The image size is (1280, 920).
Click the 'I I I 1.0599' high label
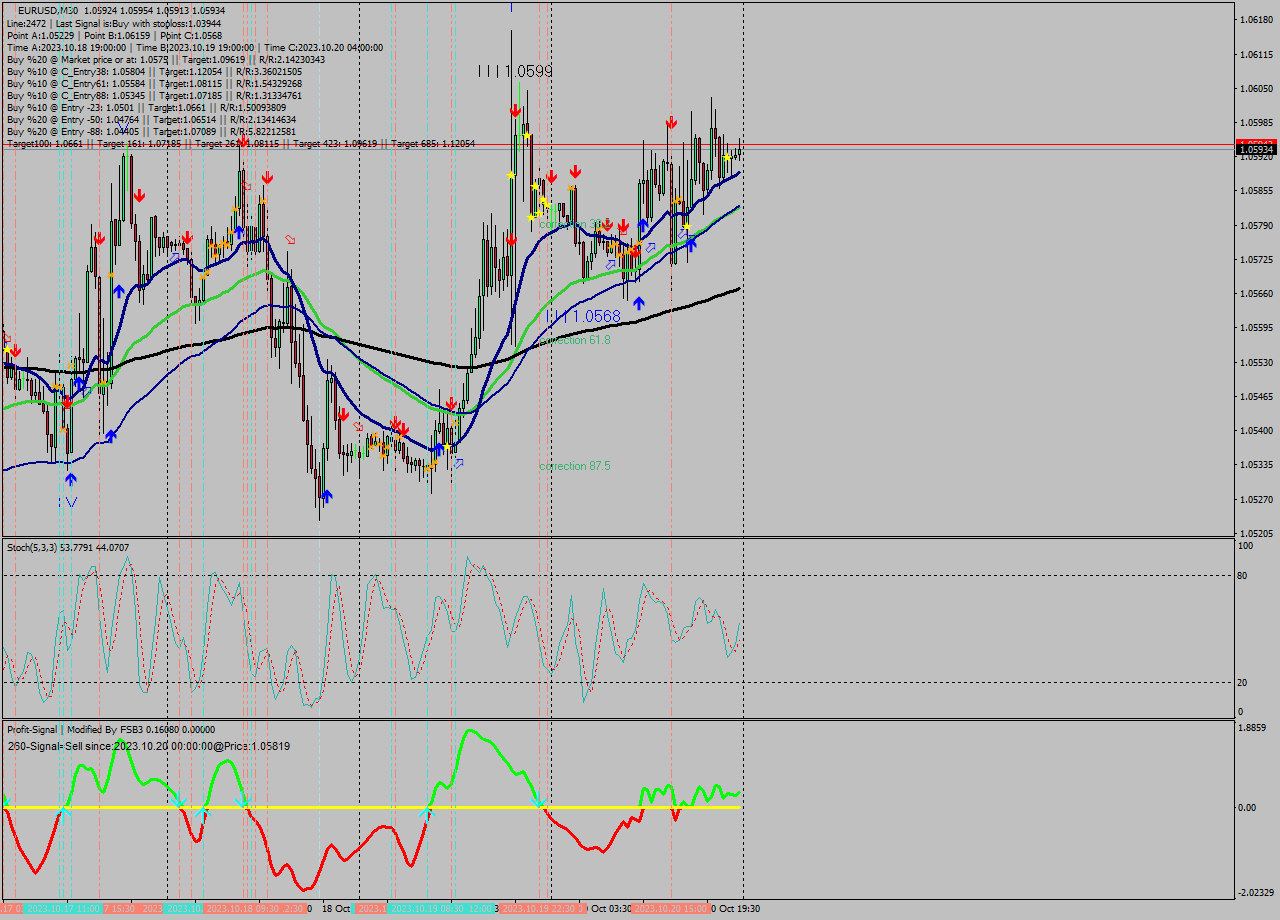click(515, 71)
